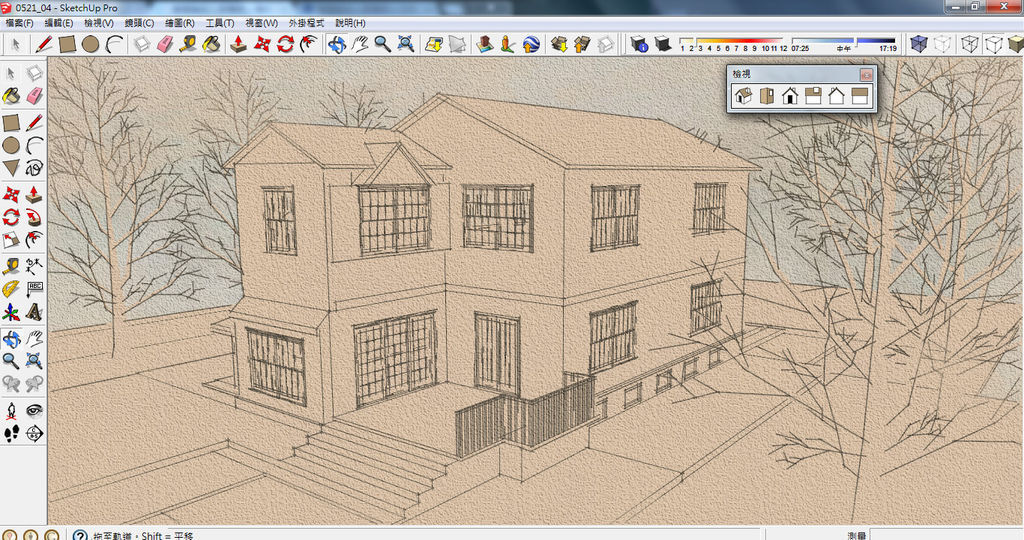Viewport: 1024px width, 540px height.
Task: Open the 外掛程式 menu
Action: 306,23
